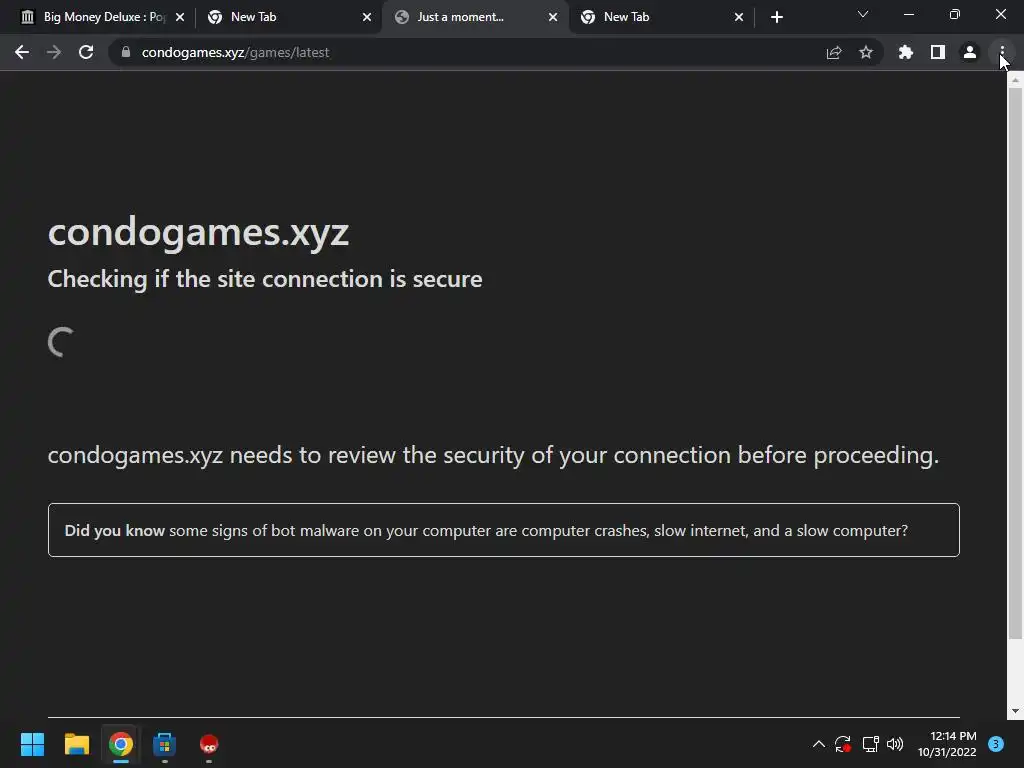This screenshot has width=1024, height=768.
Task: View site information via lock icon
Action: [x=126, y=52]
